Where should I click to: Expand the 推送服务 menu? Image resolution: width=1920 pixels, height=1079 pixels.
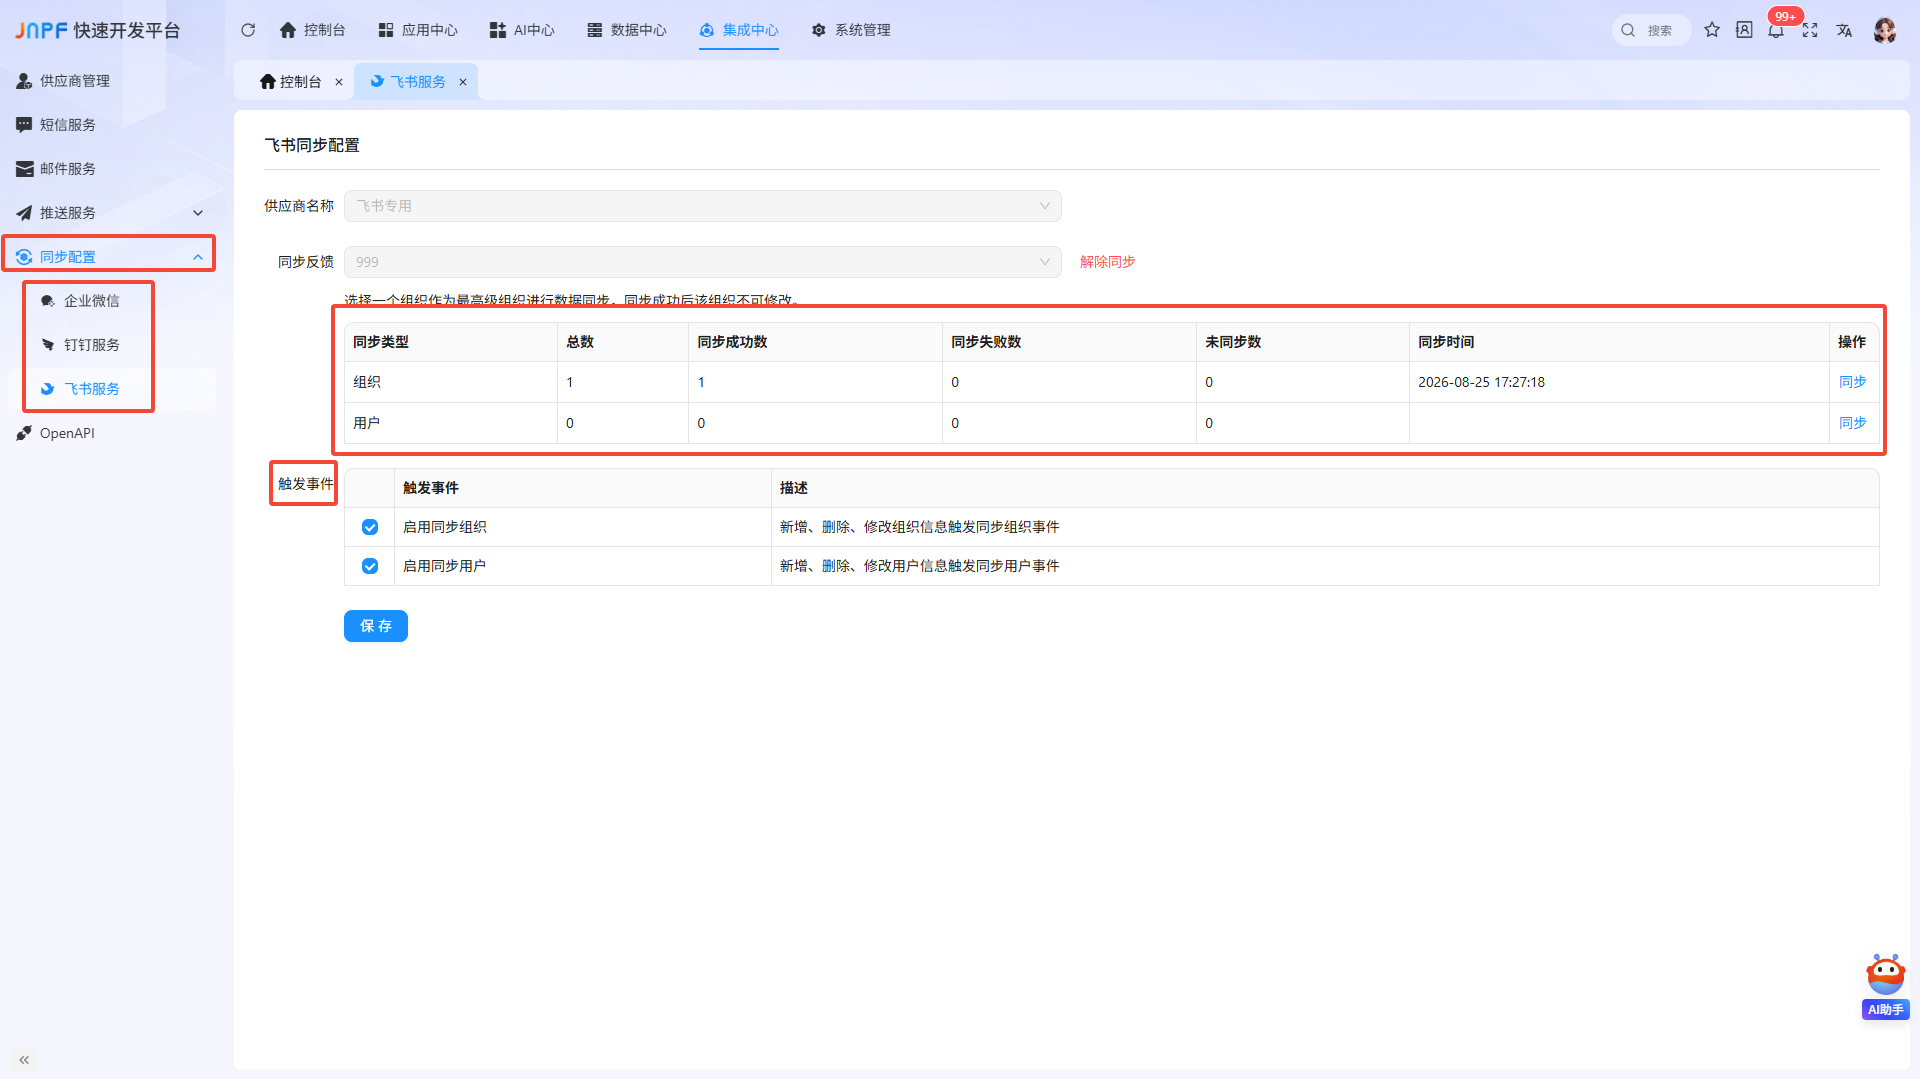pos(108,213)
